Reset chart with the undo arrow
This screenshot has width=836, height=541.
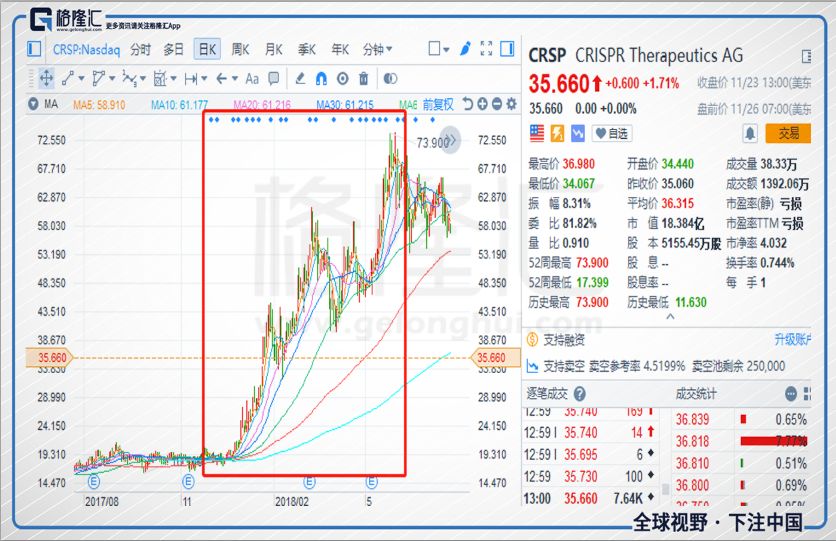468,104
